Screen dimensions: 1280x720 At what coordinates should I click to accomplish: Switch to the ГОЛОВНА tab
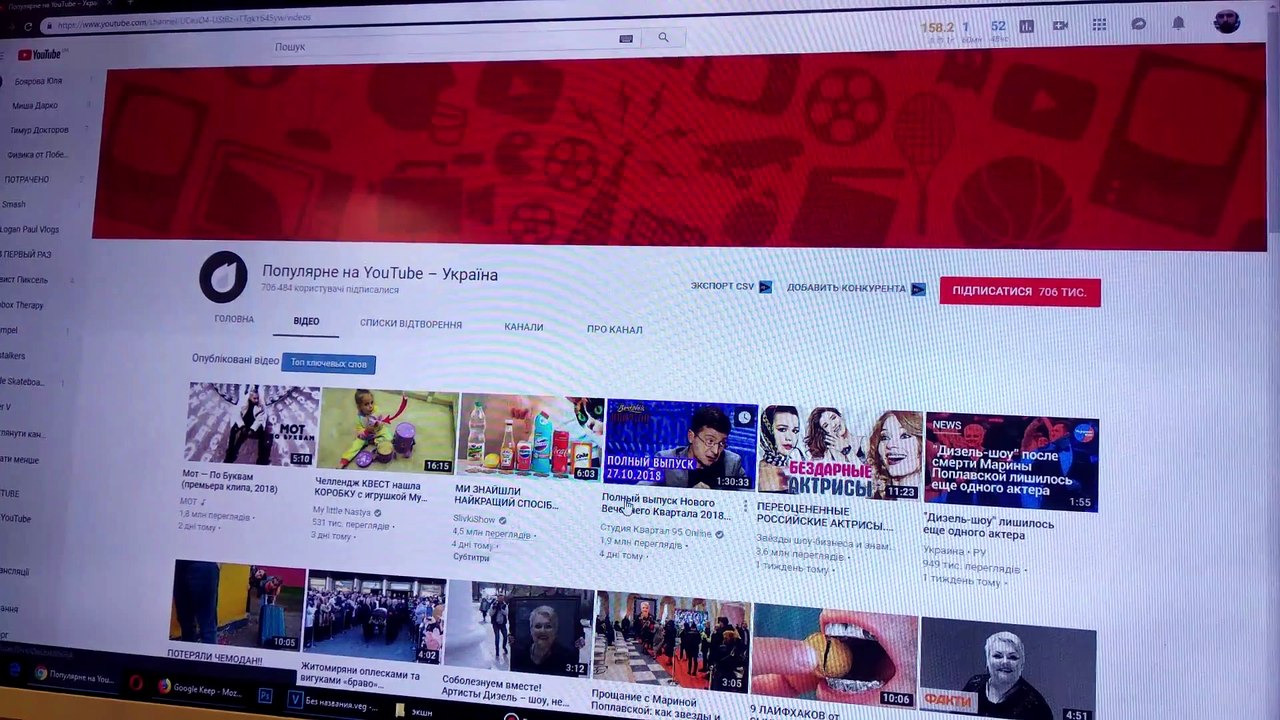click(x=234, y=320)
